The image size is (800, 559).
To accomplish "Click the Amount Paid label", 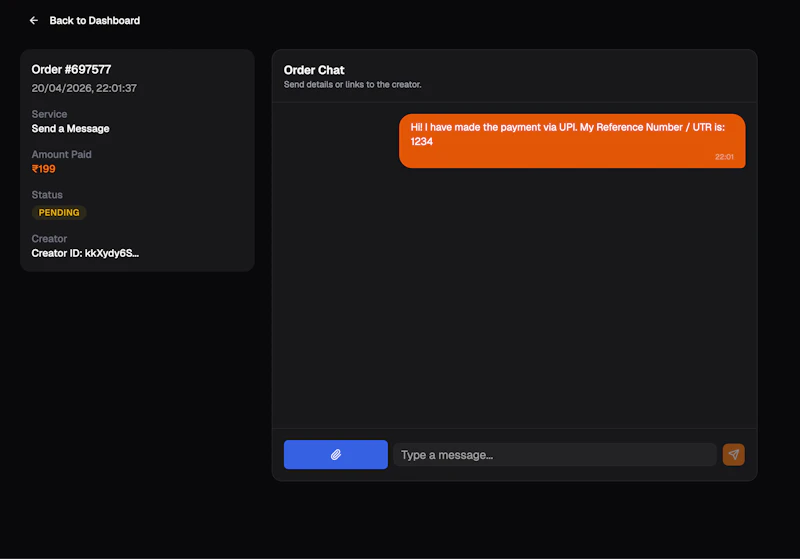I will (x=61, y=155).
